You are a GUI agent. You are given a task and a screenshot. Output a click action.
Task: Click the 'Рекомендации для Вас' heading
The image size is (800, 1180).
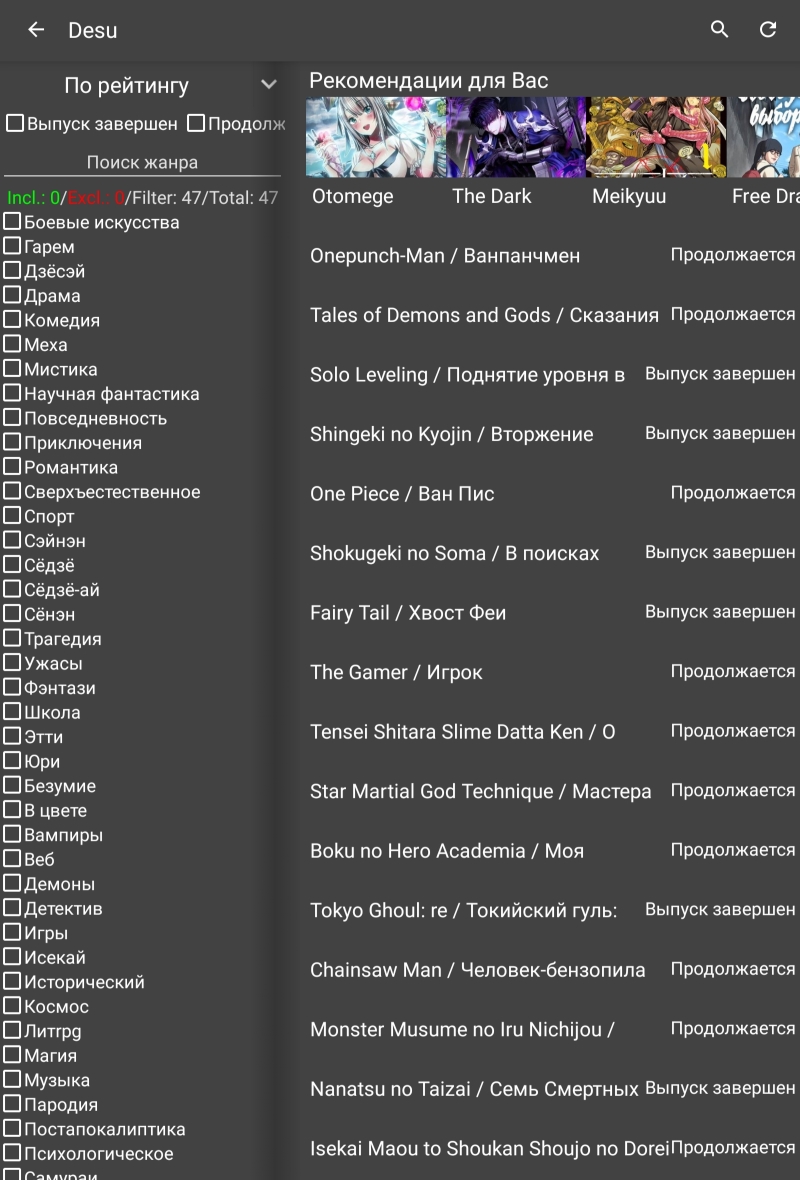tap(428, 81)
